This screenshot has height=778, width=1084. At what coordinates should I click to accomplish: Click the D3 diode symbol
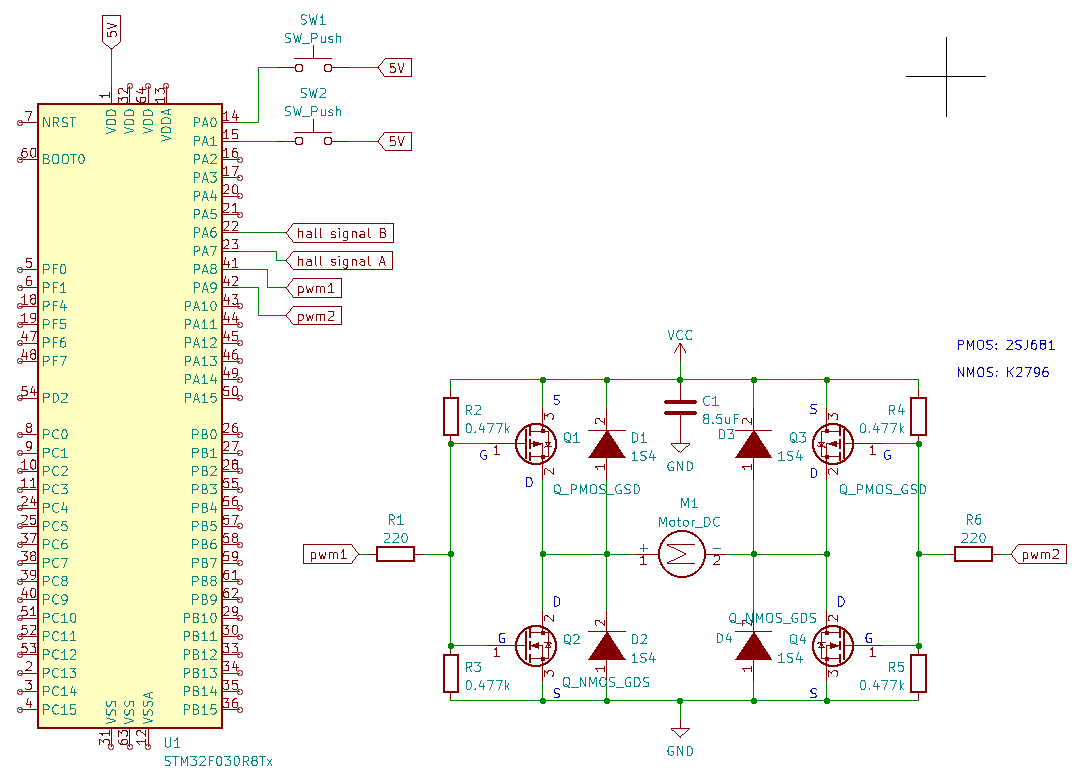click(x=754, y=444)
